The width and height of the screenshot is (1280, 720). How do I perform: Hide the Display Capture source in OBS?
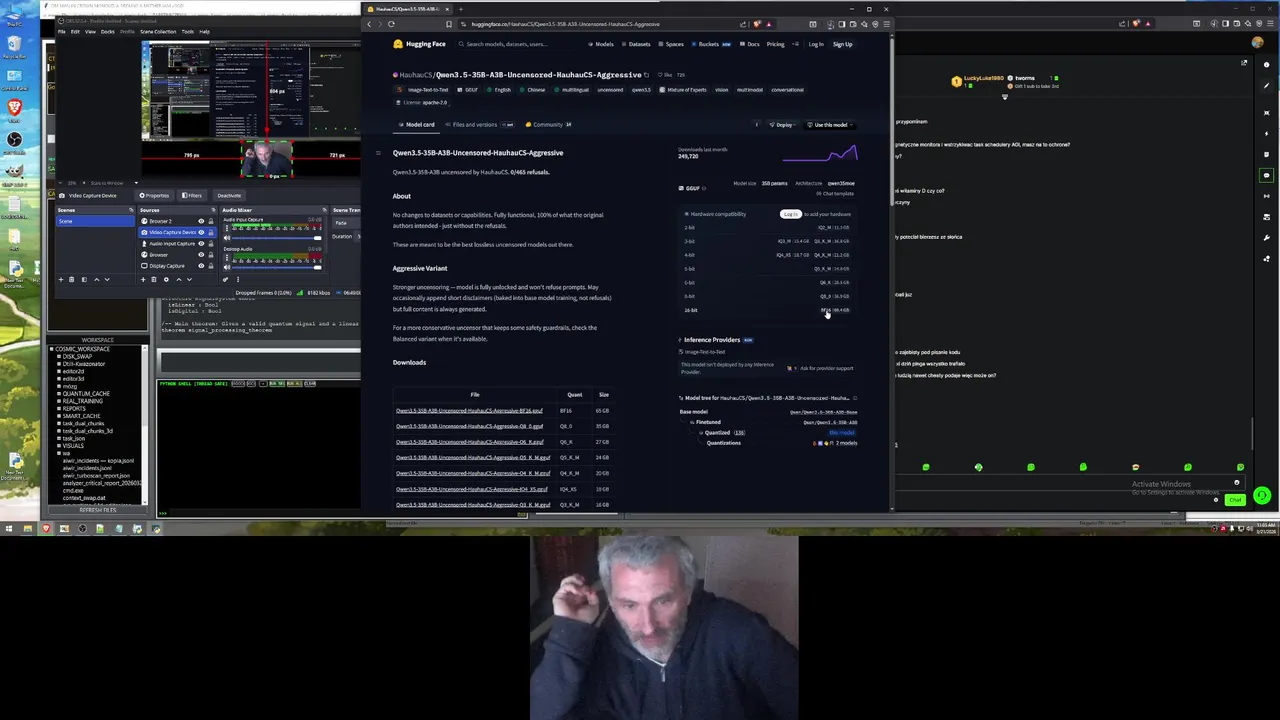[201, 266]
